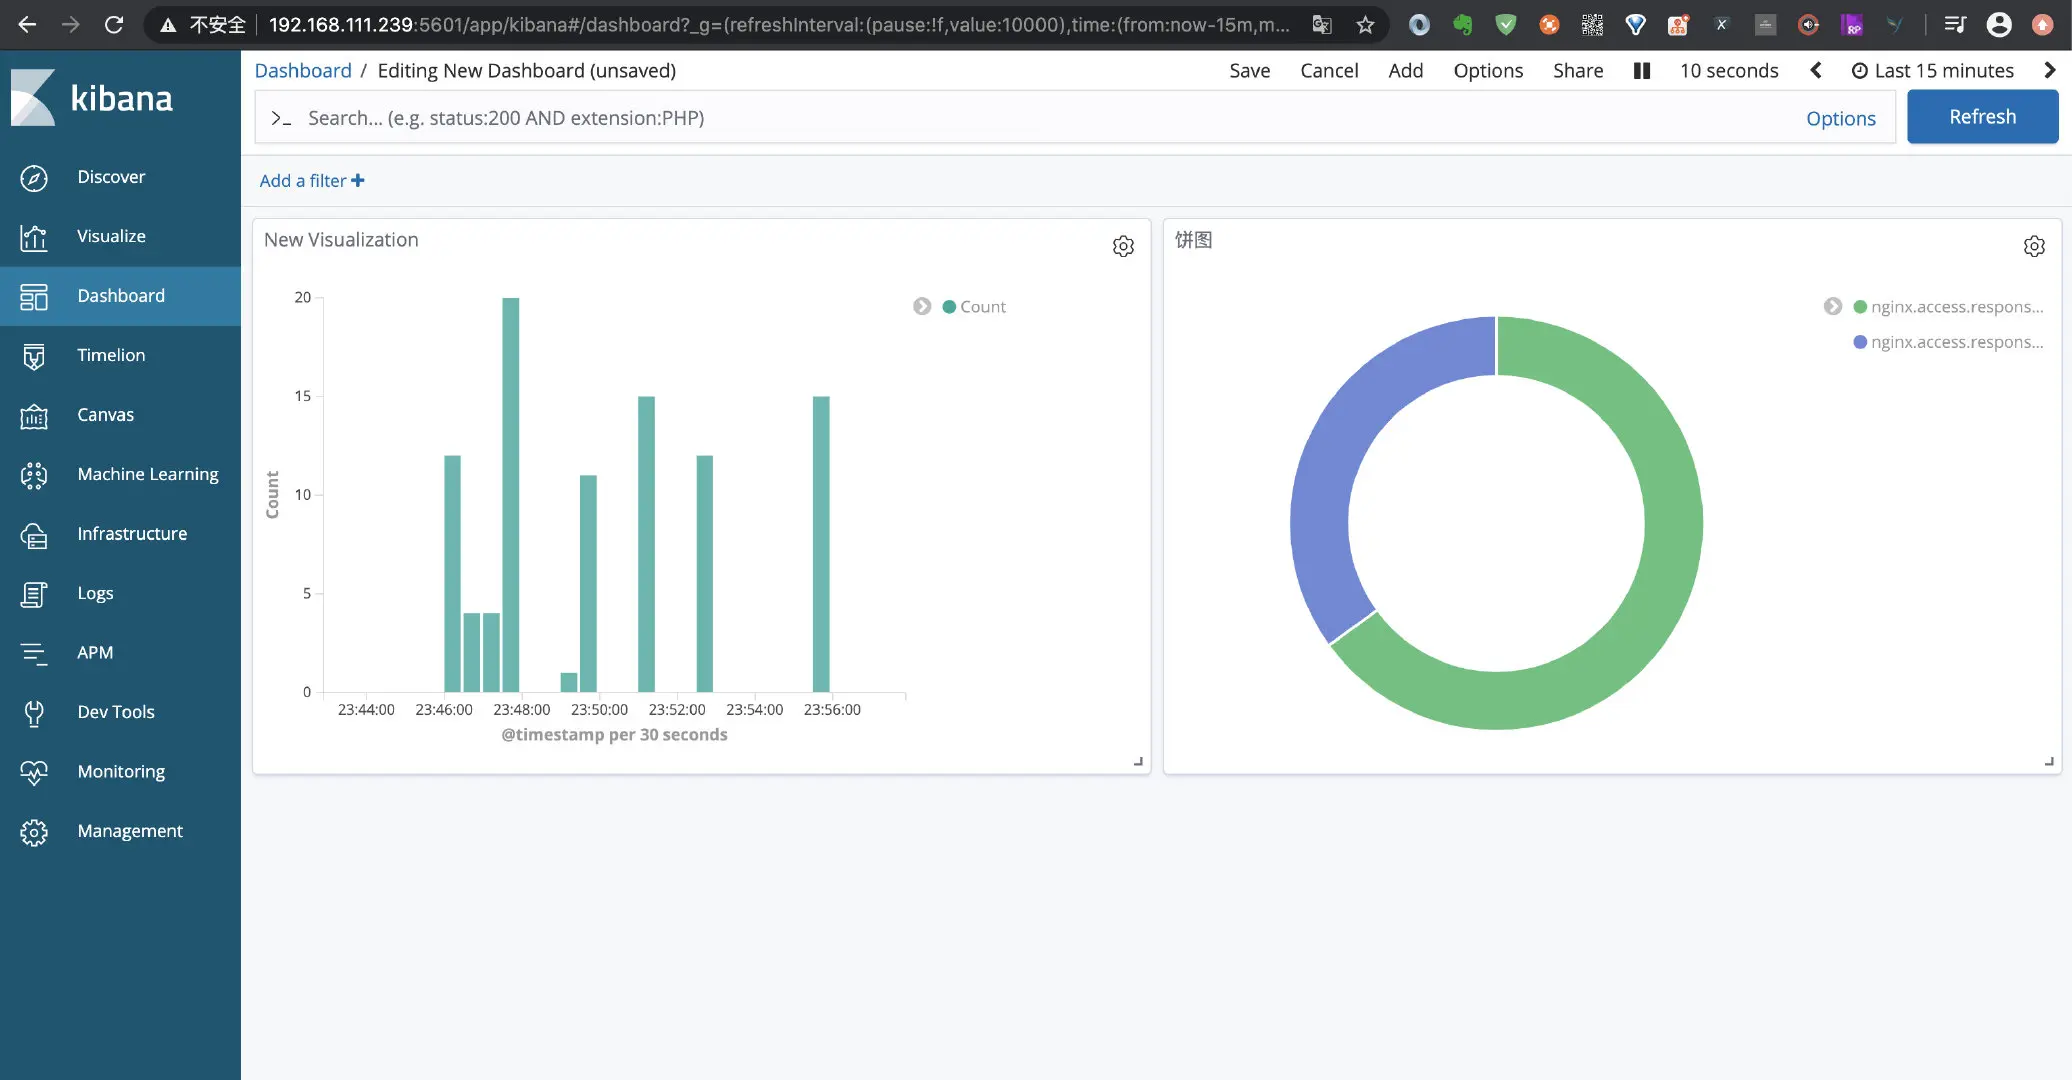
Task: Open Machine Learning sidebar icon
Action: [x=34, y=475]
